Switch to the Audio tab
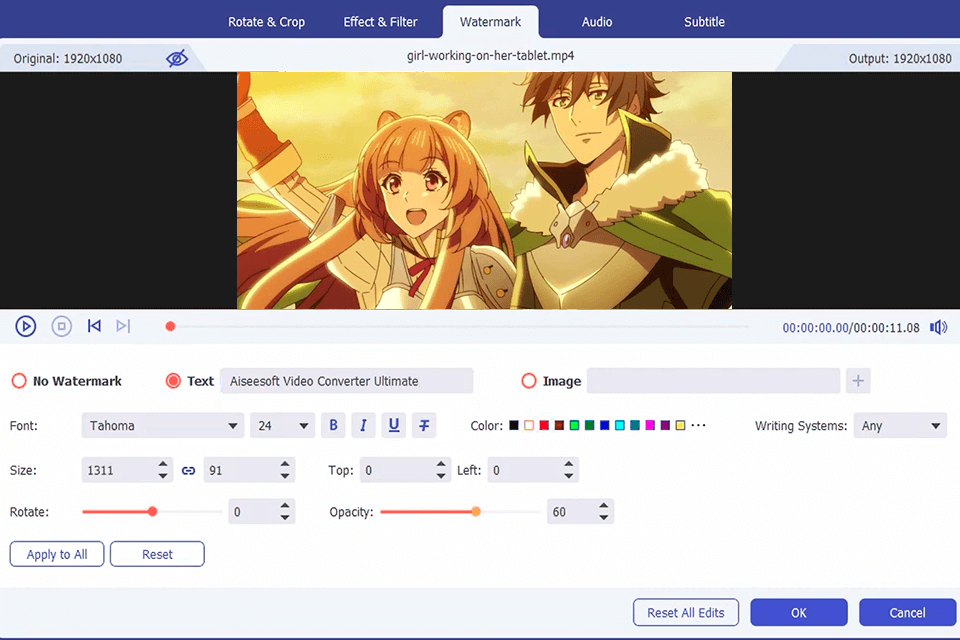Image resolution: width=960 pixels, height=640 pixels. tap(596, 21)
